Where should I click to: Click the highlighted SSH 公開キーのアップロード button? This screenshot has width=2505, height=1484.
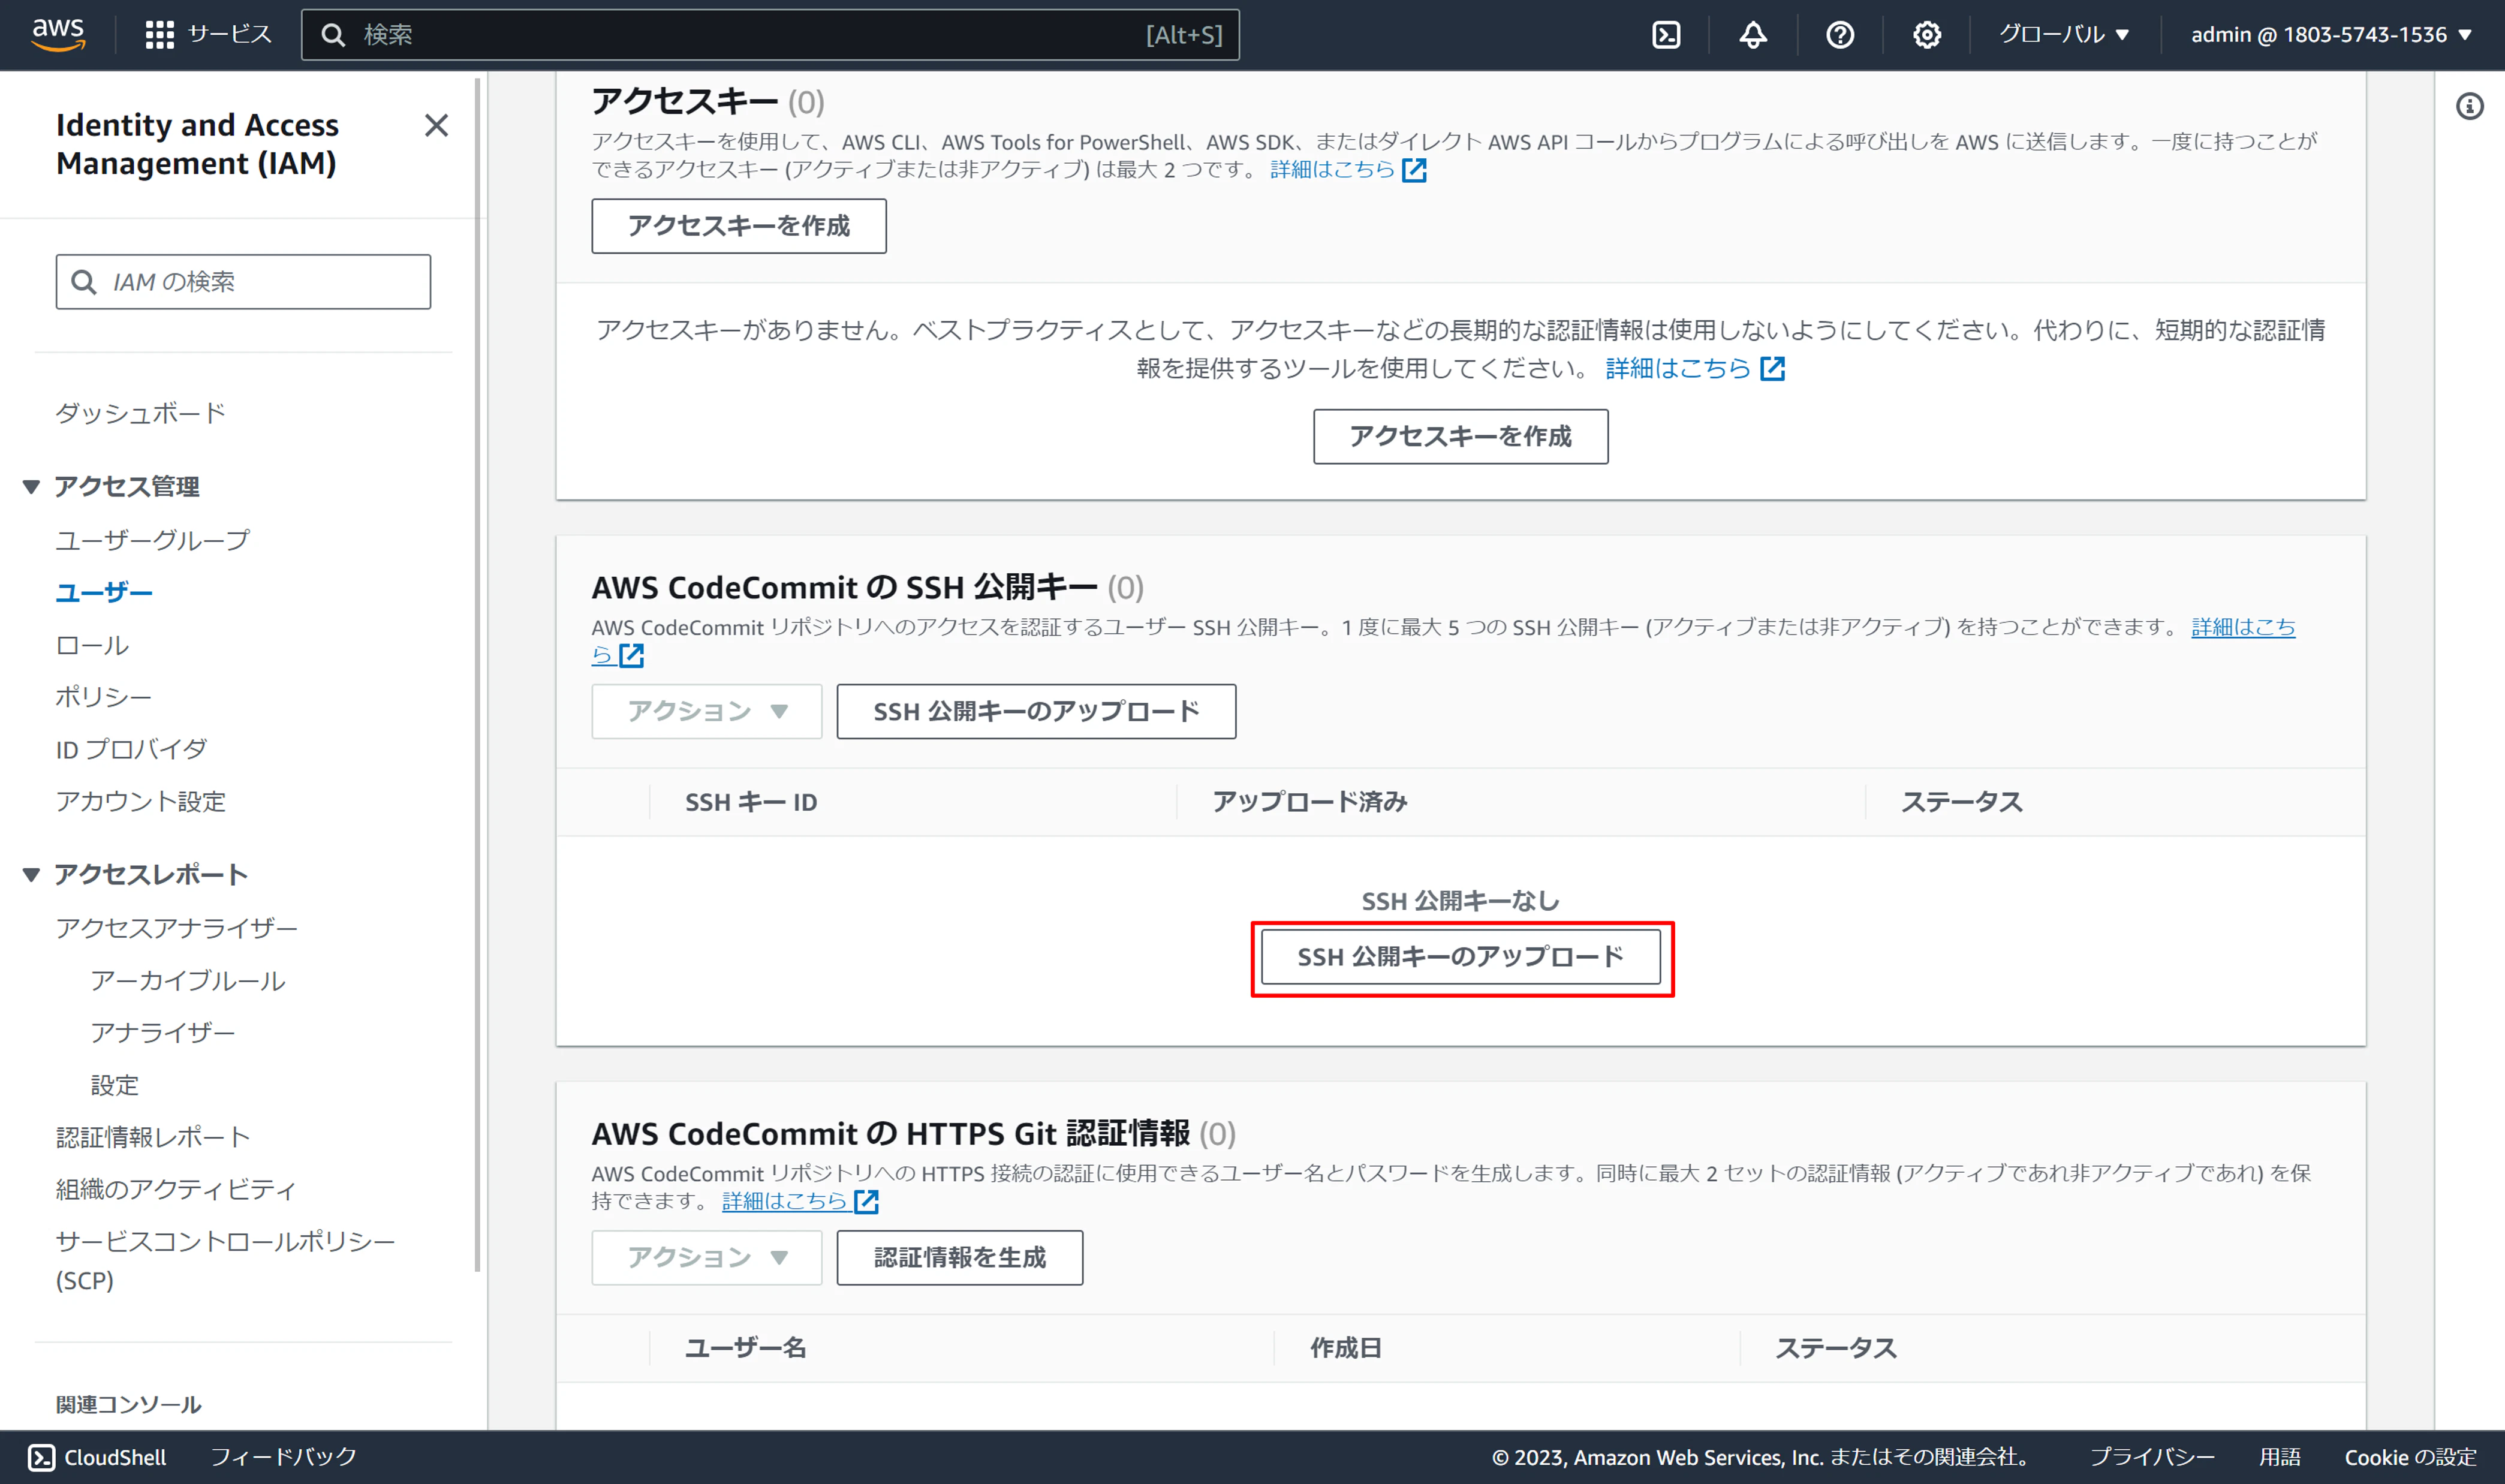coord(1460,957)
